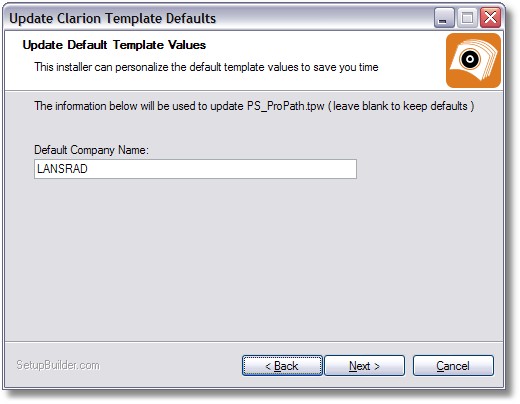Click the black disc center of the logo

point(470,59)
